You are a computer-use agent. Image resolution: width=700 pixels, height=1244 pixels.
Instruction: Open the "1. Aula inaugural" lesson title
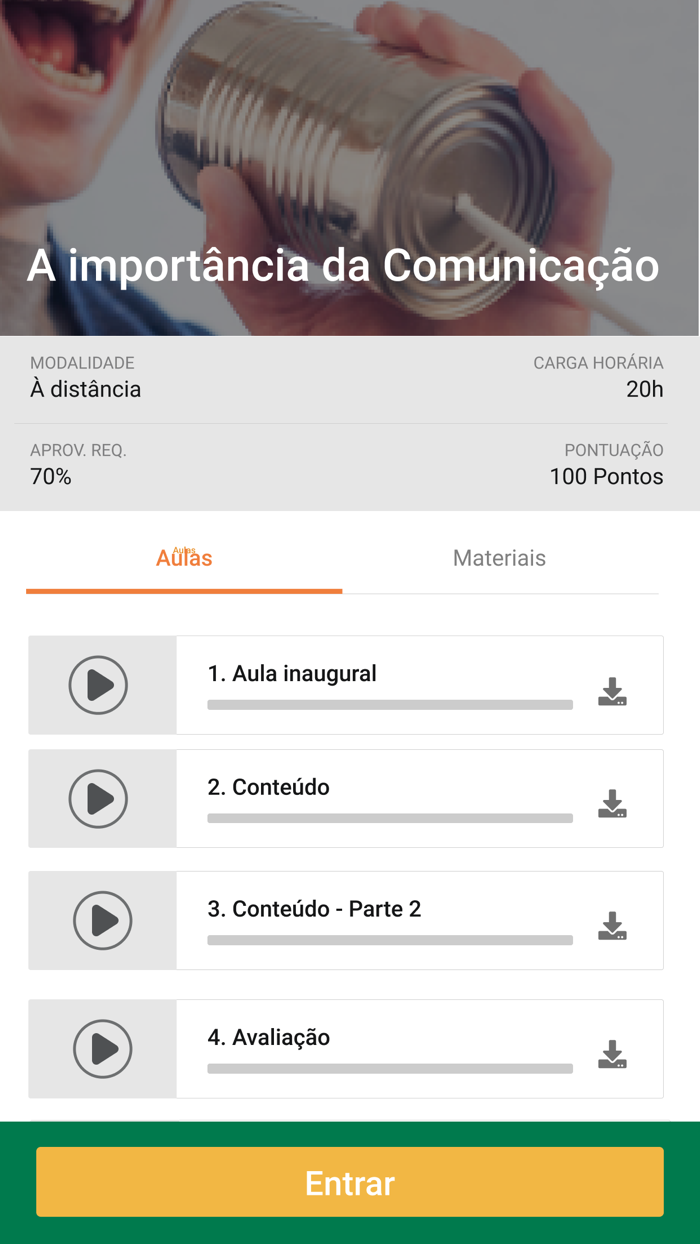pyautogui.click(x=292, y=673)
